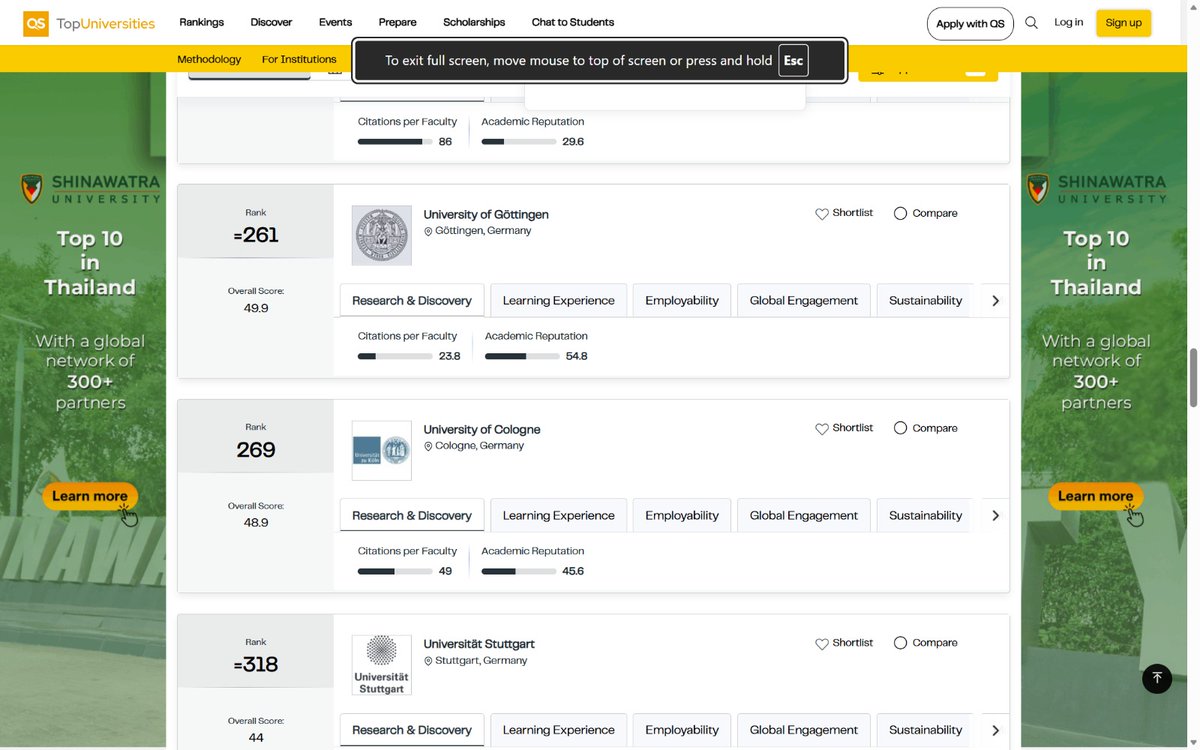Click the Log in link

(1068, 22)
